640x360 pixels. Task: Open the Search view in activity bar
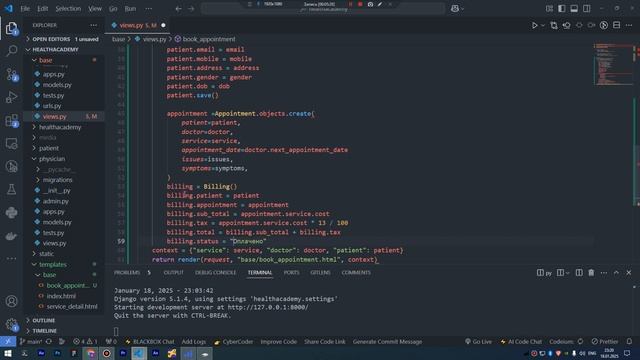[11, 51]
